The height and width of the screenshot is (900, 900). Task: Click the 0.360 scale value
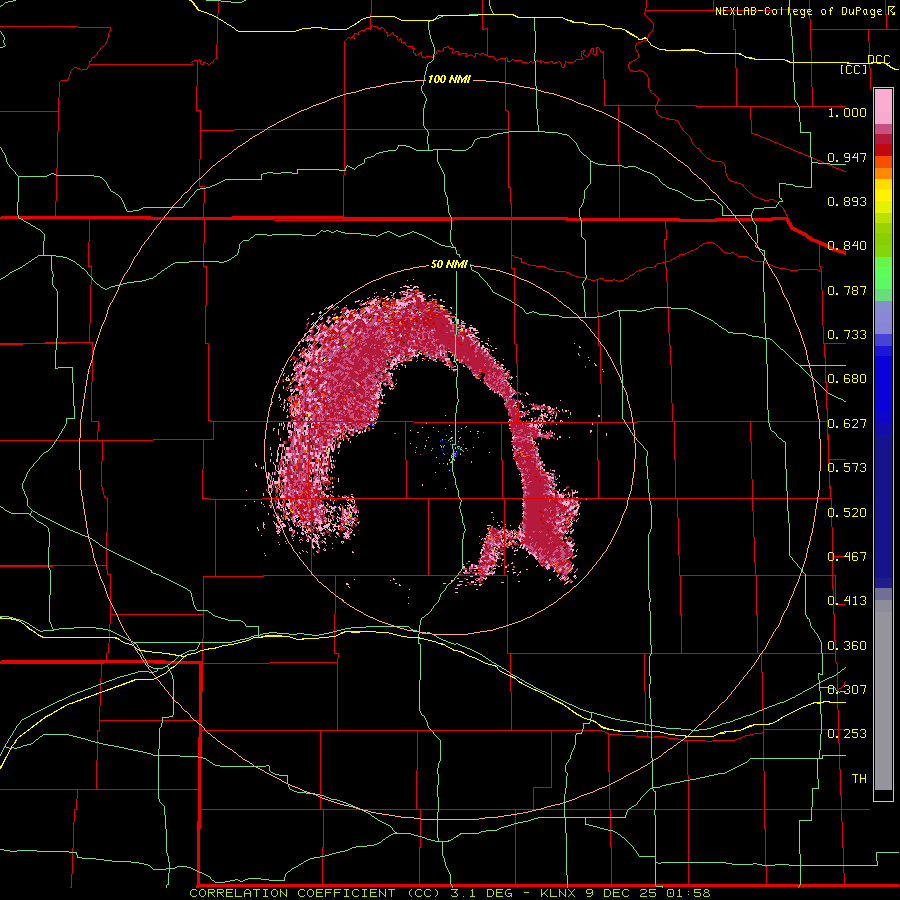pyautogui.click(x=847, y=646)
